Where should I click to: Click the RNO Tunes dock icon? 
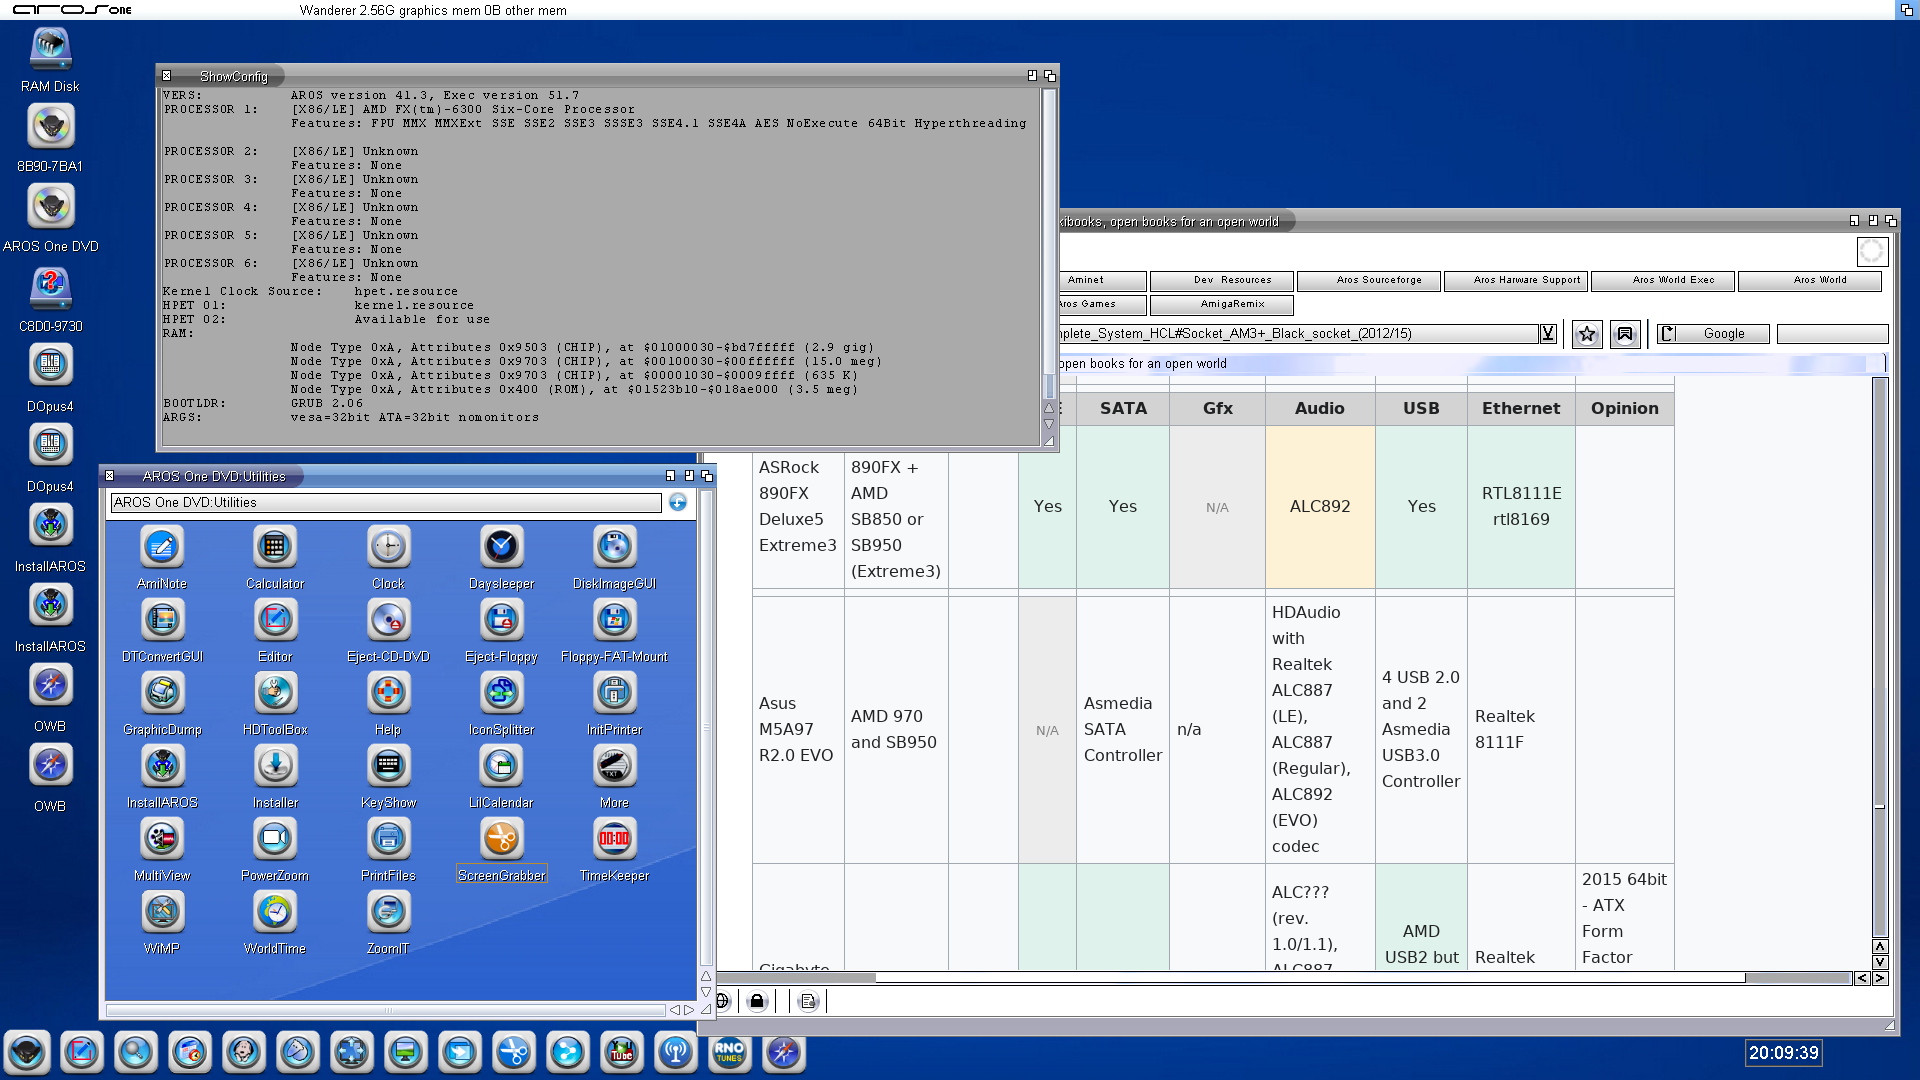[x=729, y=1052]
